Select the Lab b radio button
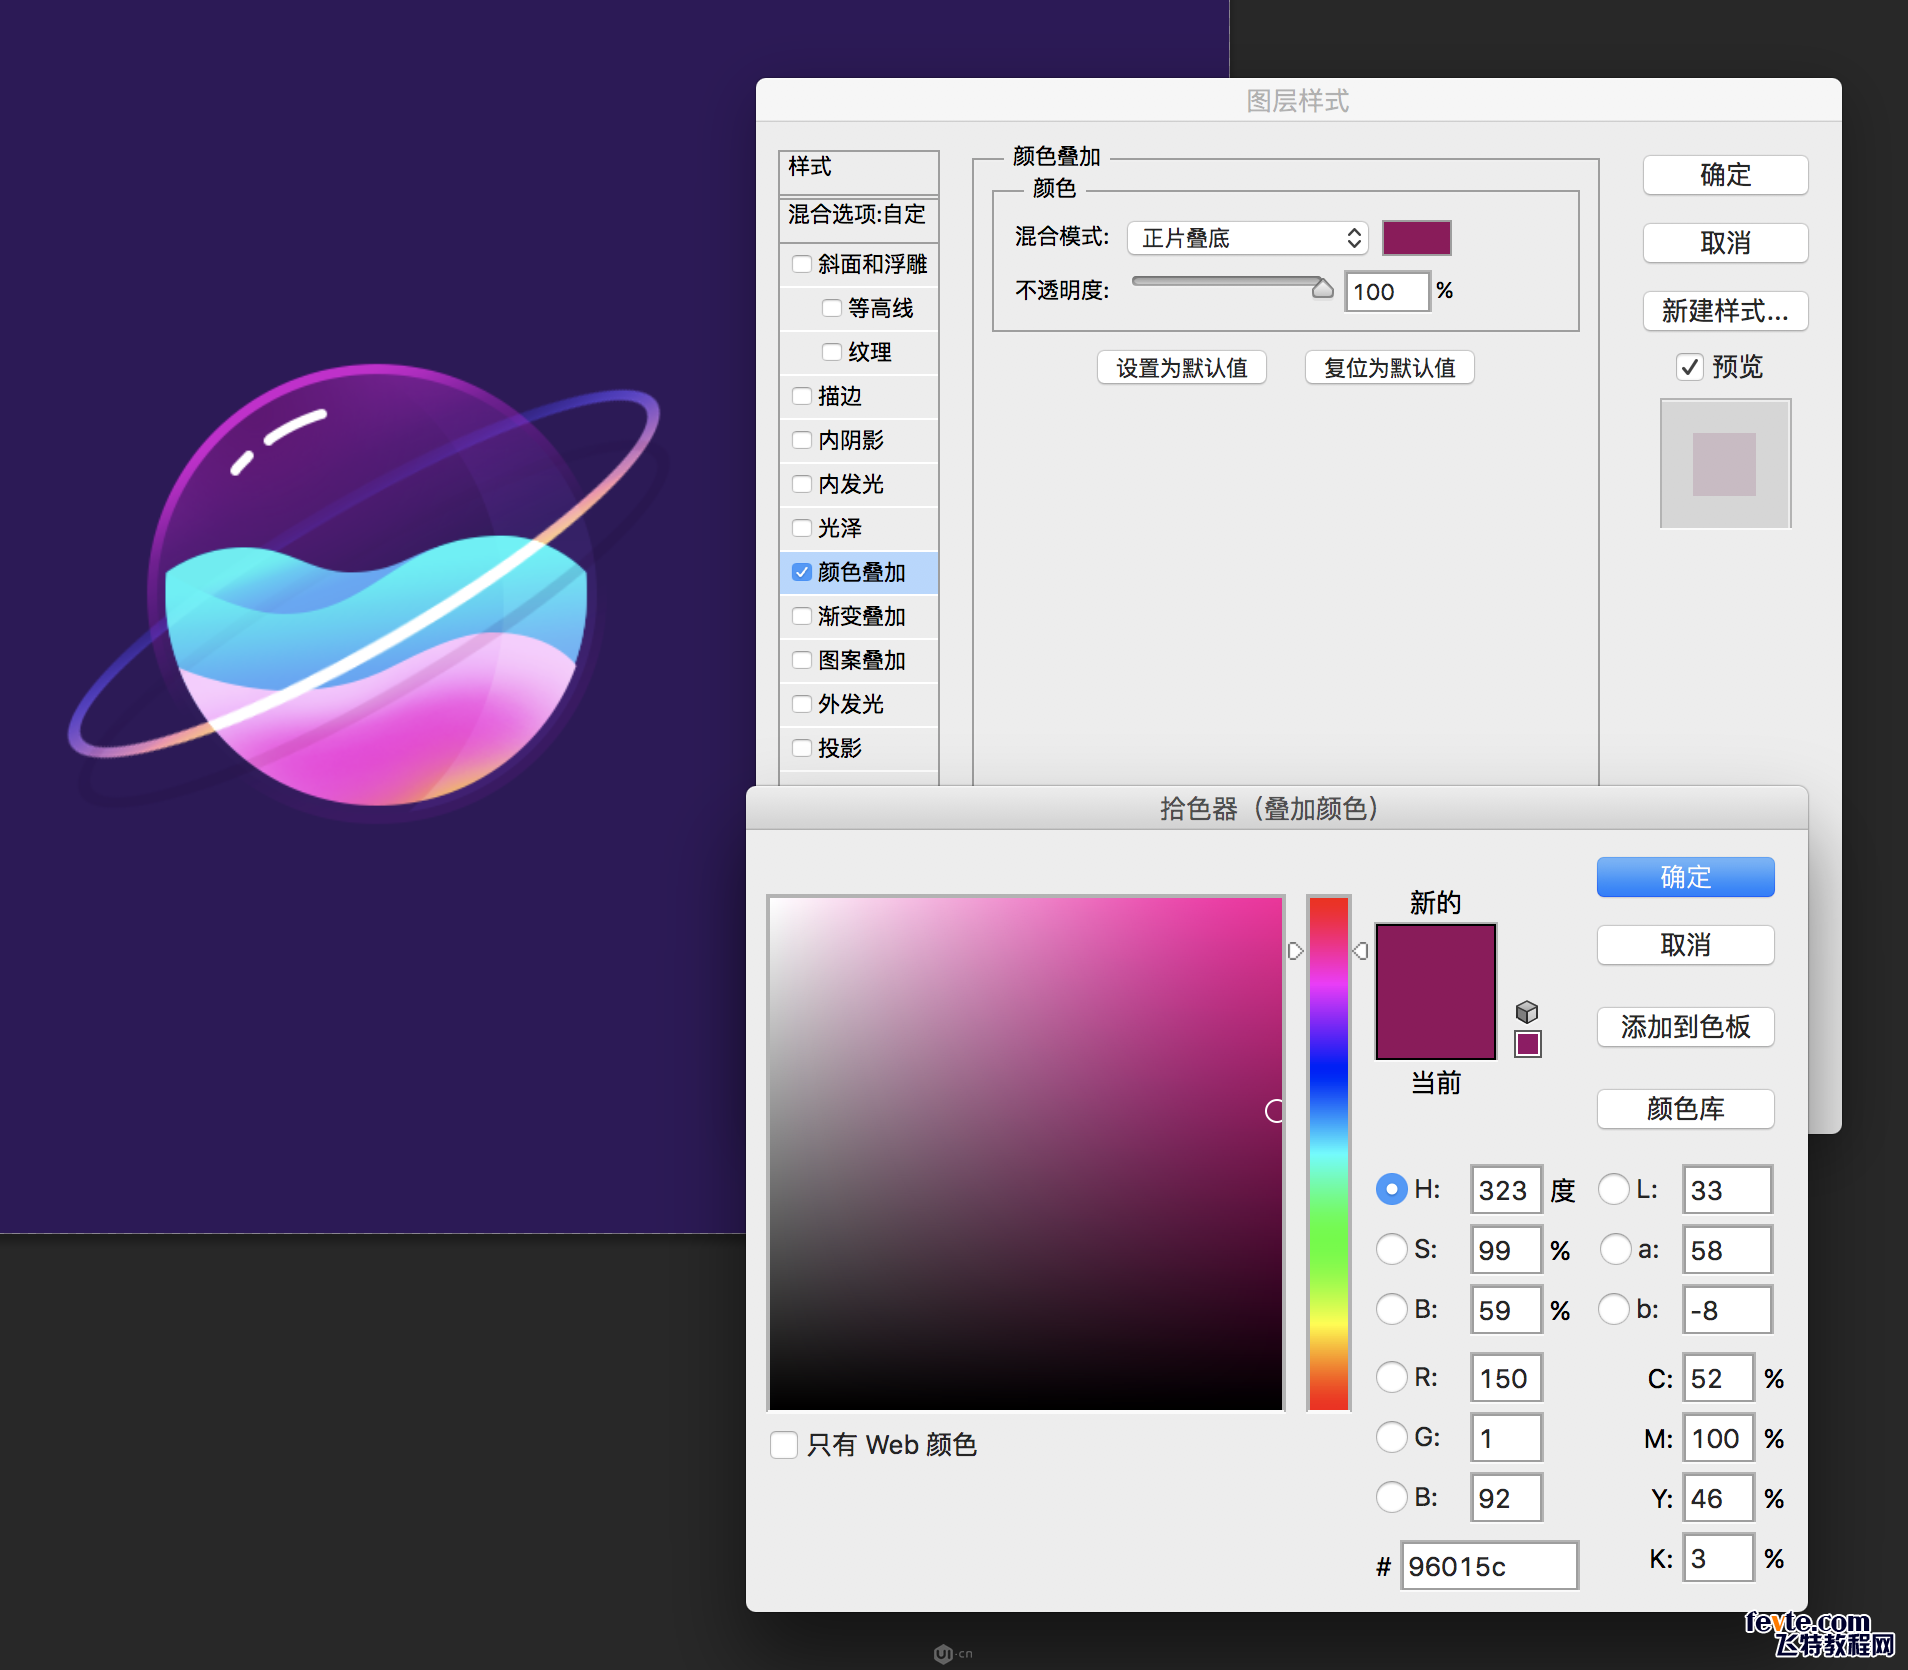The height and width of the screenshot is (1670, 1908). 1613,1309
